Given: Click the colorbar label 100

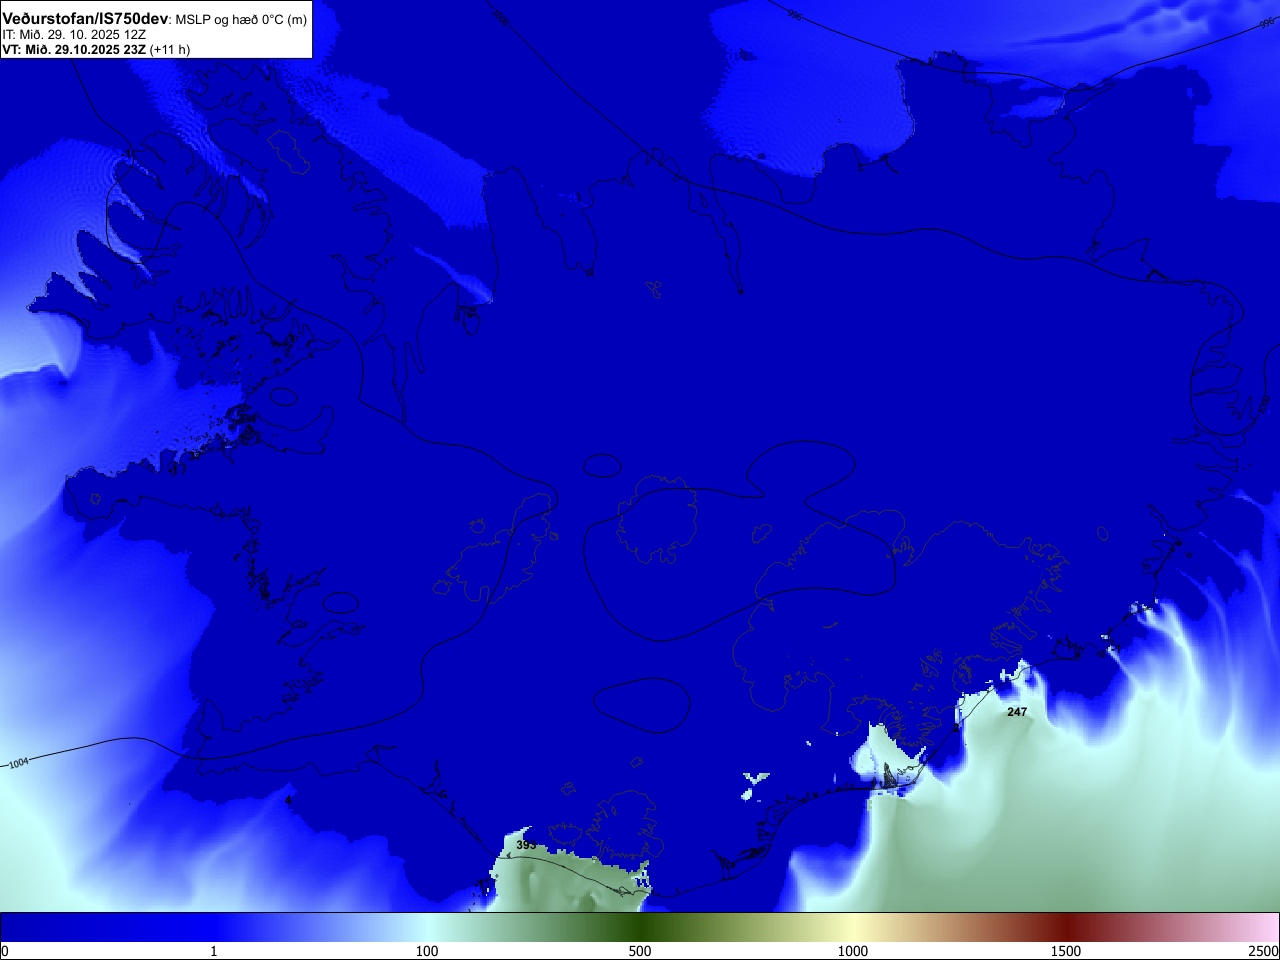Looking at the screenshot, I should [x=427, y=951].
